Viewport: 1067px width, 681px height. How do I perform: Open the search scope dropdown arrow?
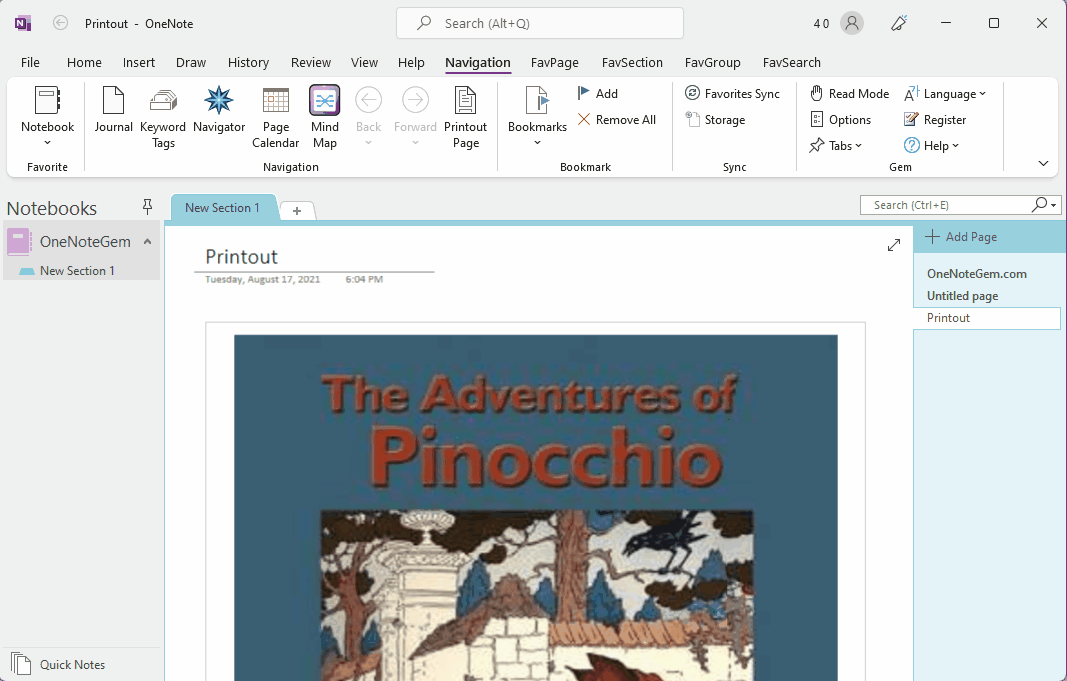(x=1053, y=205)
